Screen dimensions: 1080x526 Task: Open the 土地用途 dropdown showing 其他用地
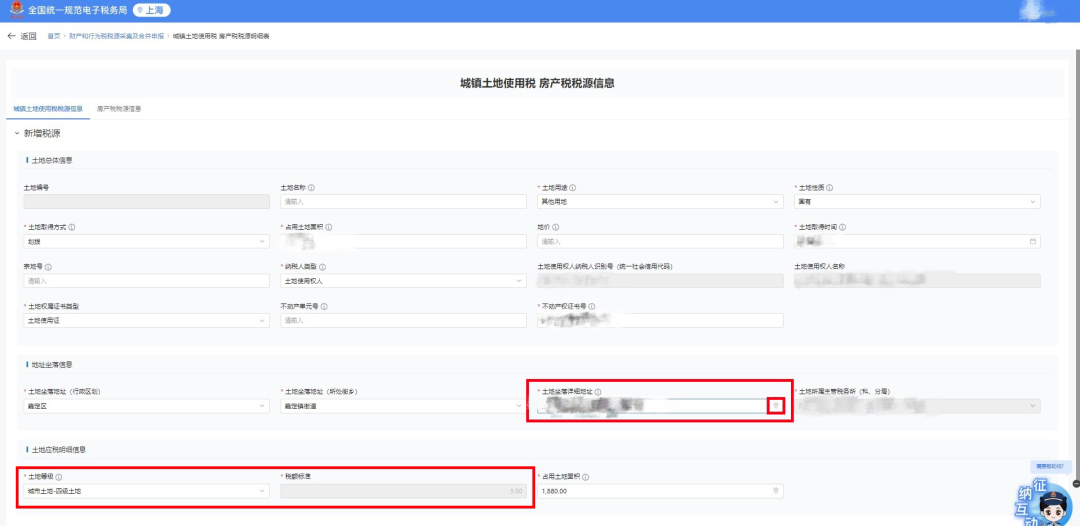[660, 201]
